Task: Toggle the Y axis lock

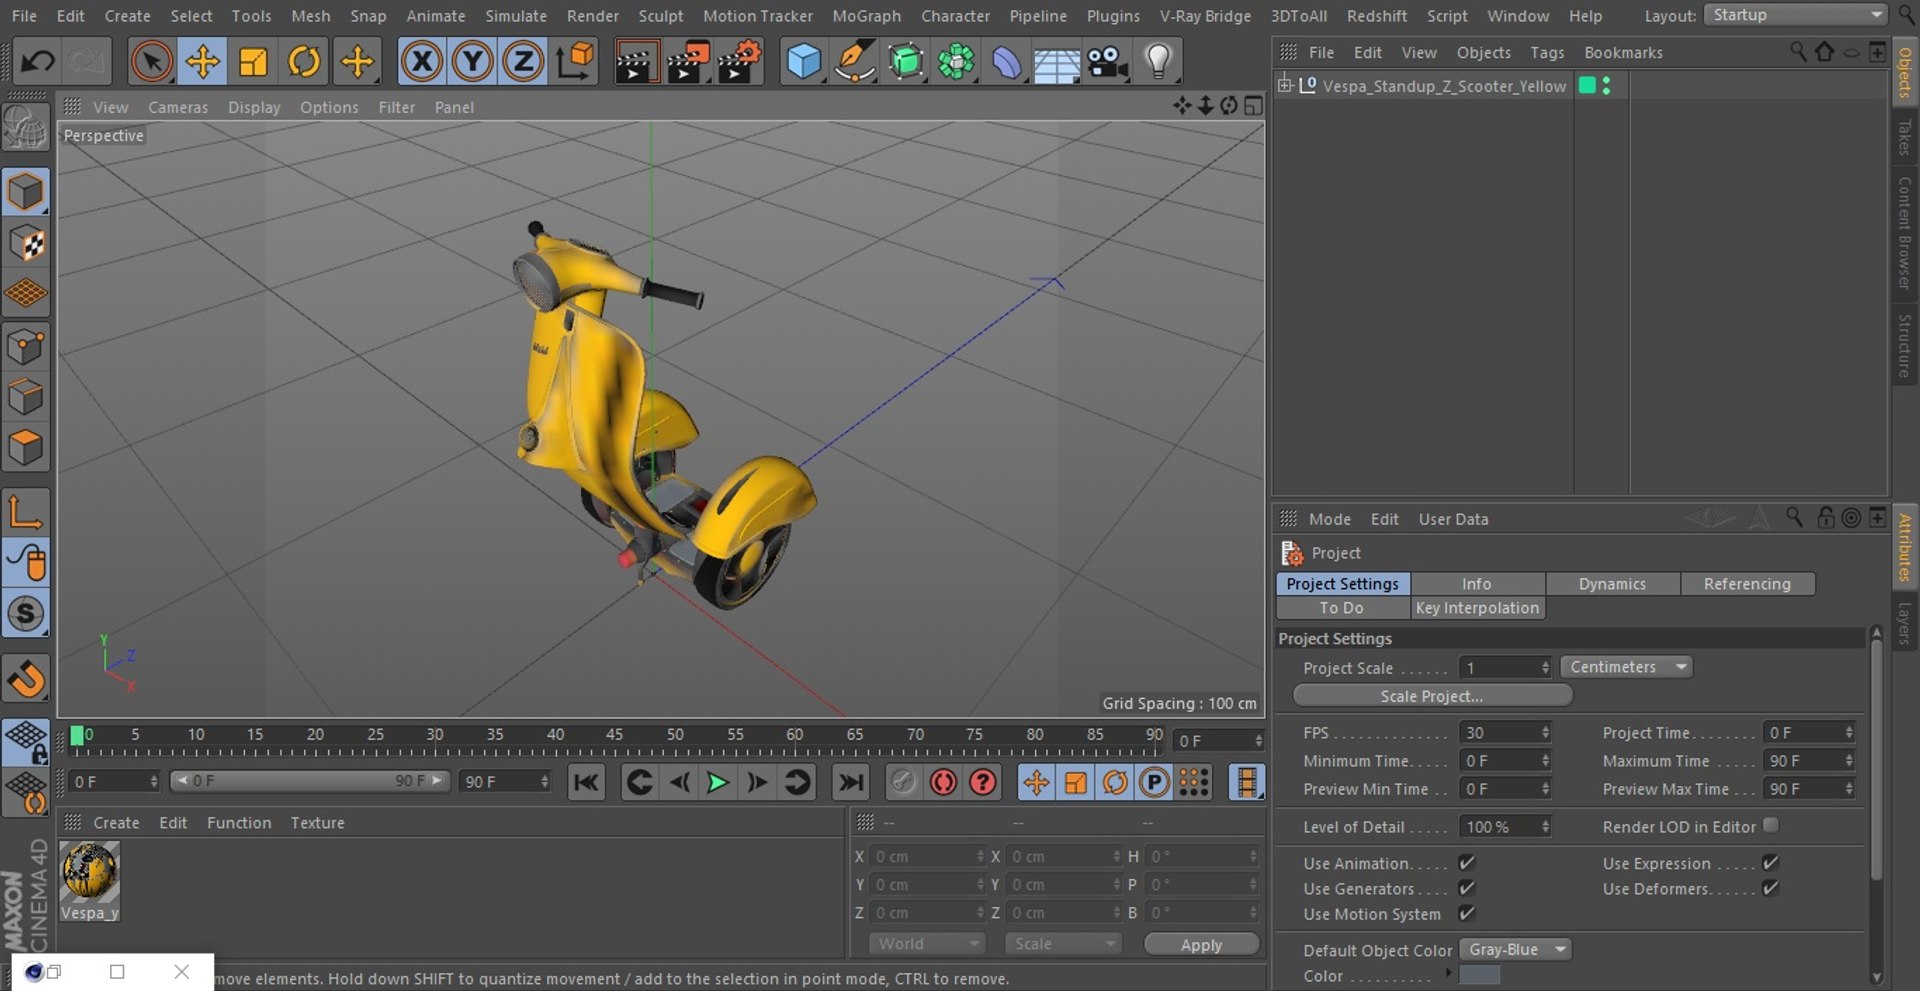Action: coord(473,62)
